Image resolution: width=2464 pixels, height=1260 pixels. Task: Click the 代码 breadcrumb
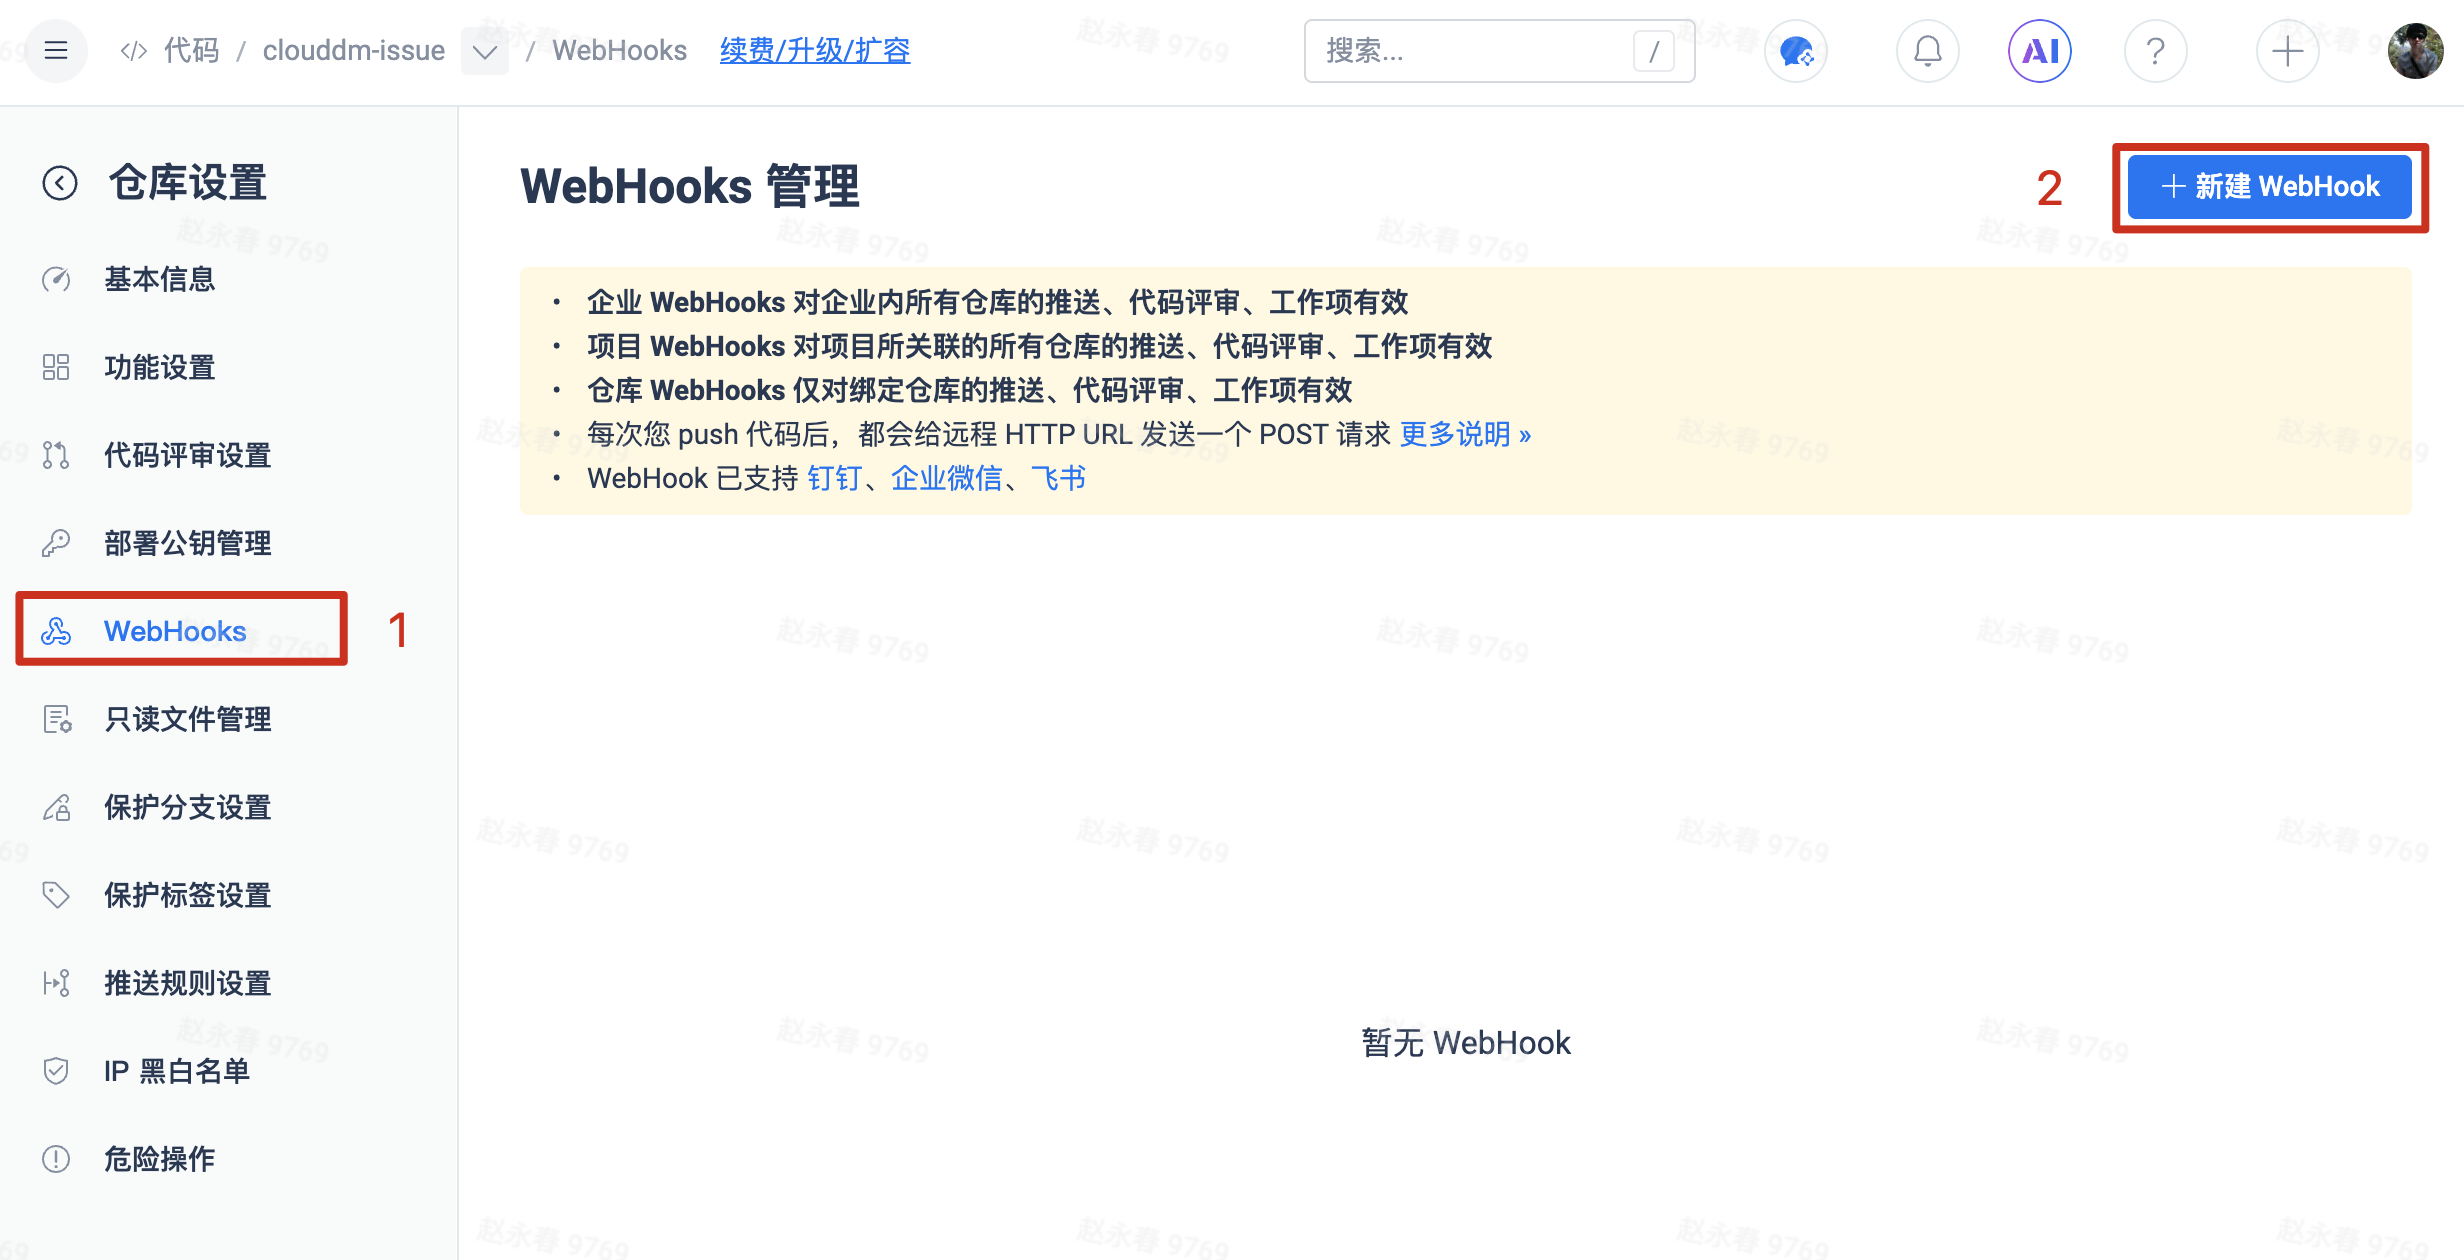[x=191, y=50]
